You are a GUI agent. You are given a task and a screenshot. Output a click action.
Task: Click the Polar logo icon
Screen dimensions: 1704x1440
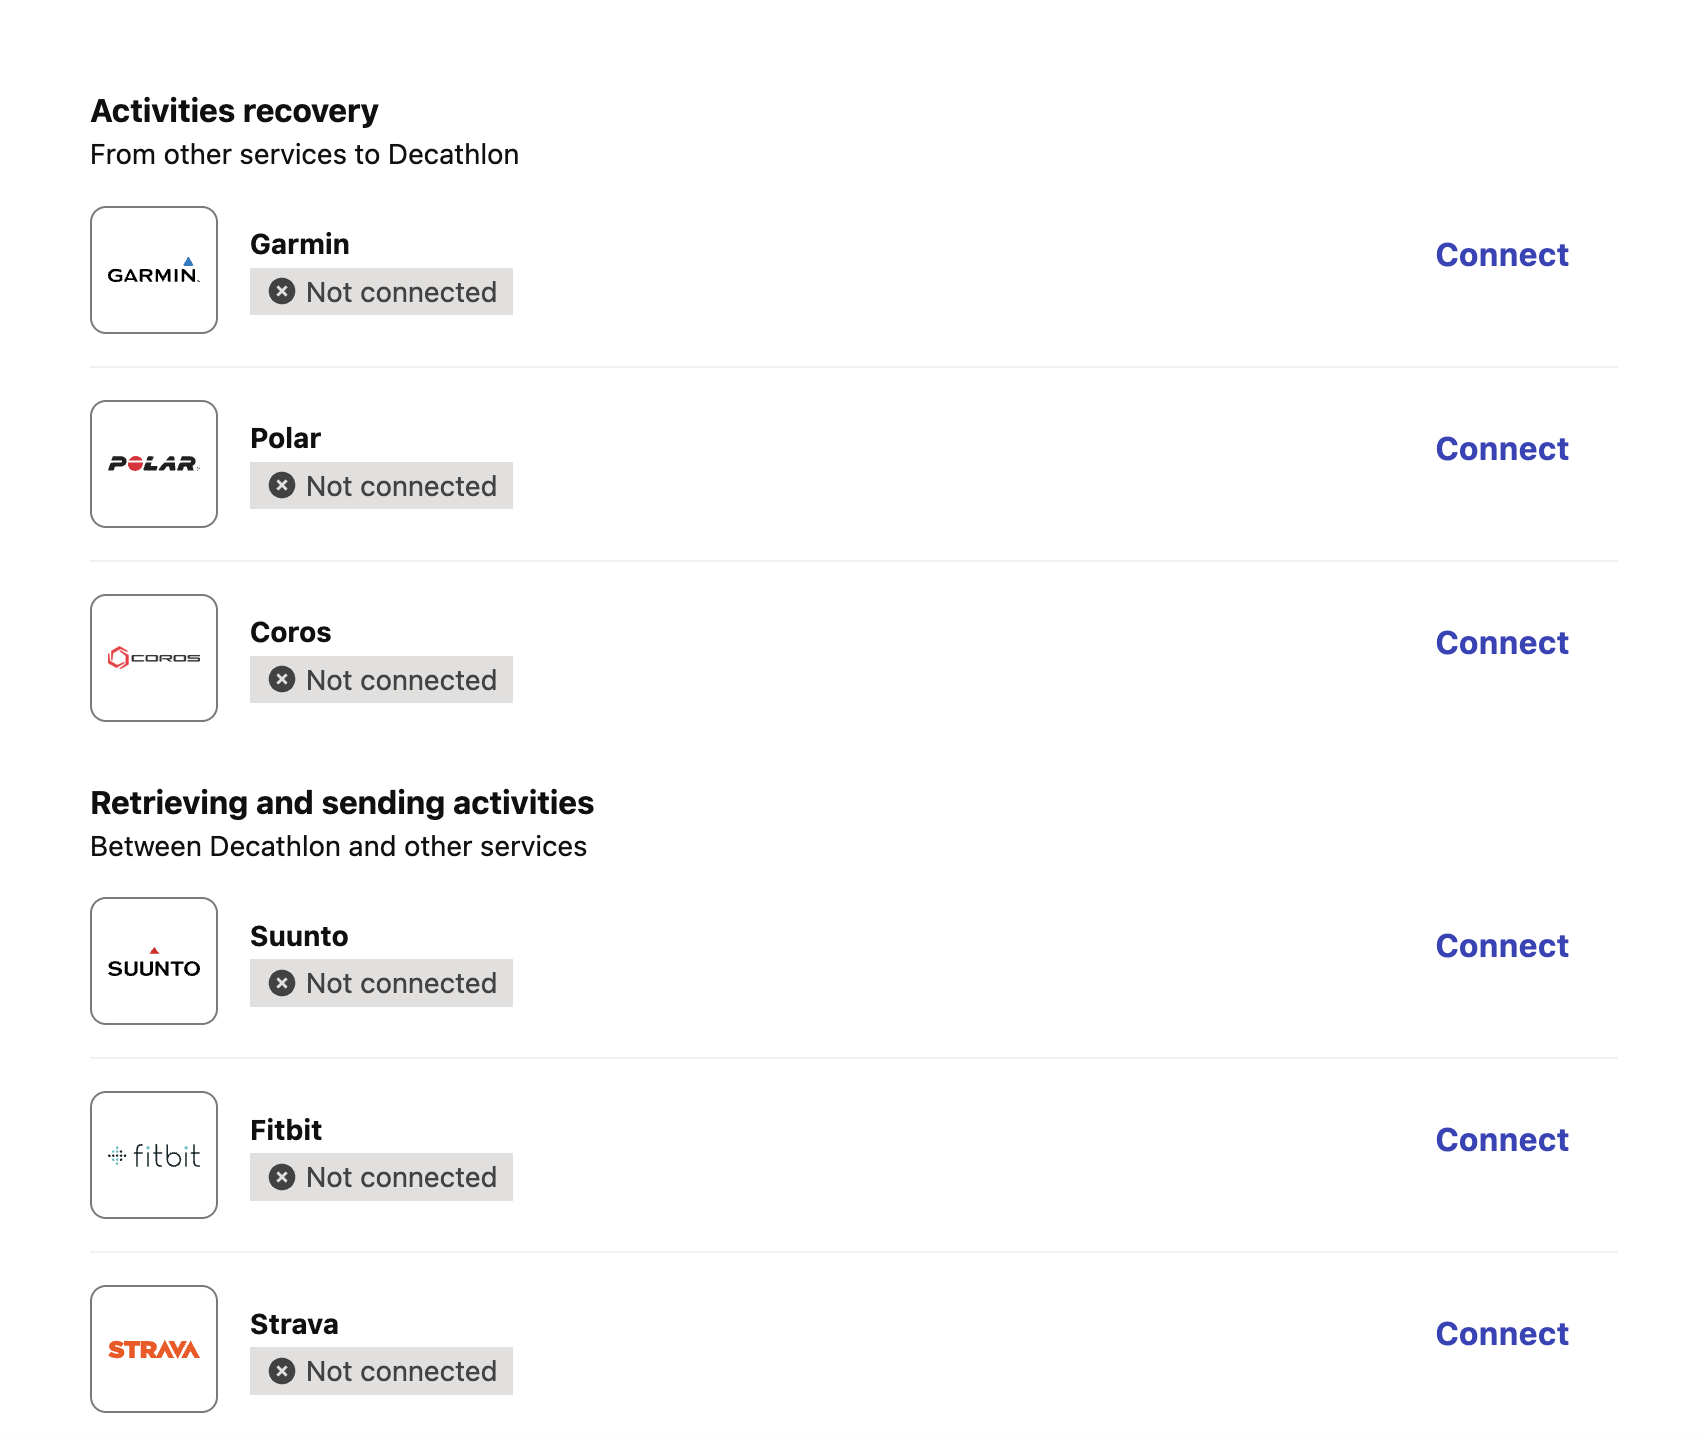(x=154, y=464)
